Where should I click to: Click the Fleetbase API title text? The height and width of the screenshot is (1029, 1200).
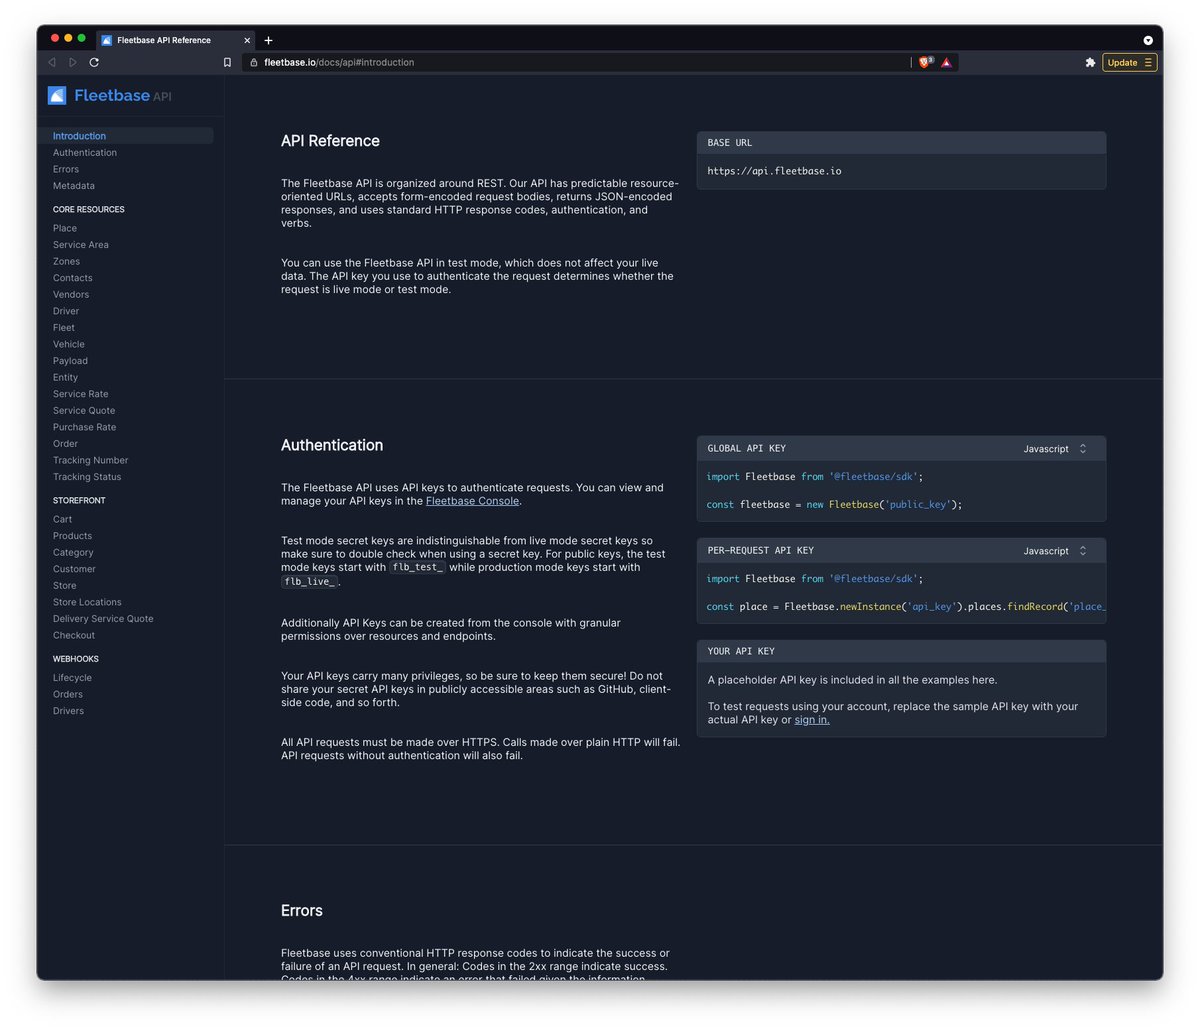[123, 95]
